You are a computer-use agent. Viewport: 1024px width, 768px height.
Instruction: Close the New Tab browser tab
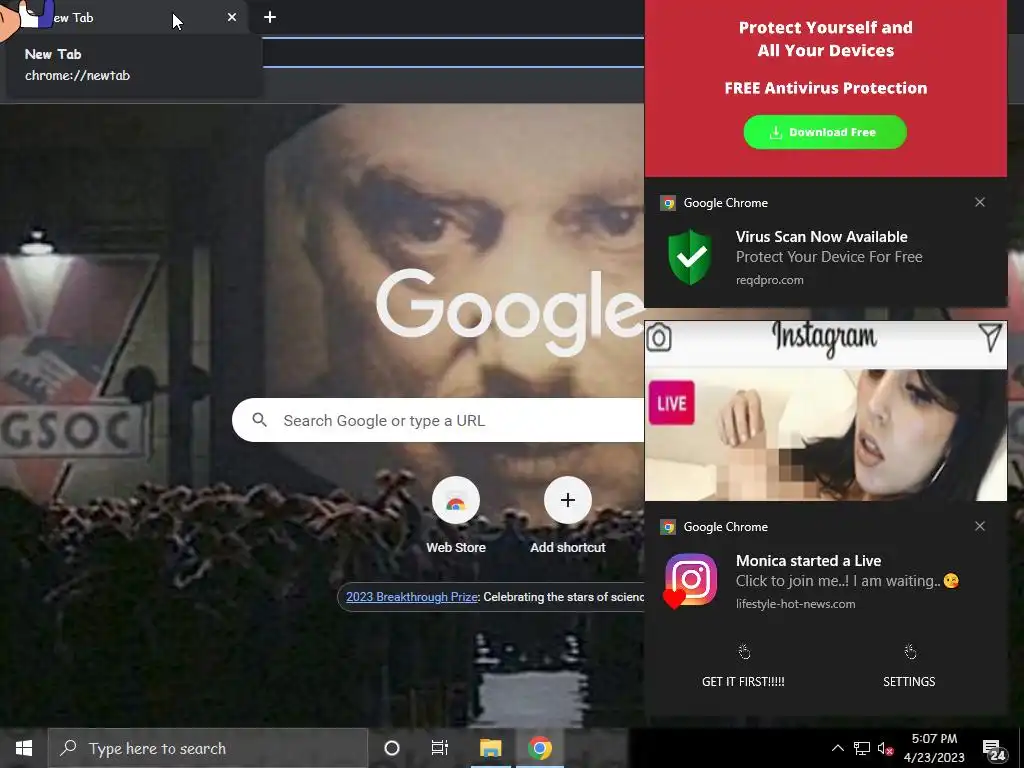click(232, 18)
